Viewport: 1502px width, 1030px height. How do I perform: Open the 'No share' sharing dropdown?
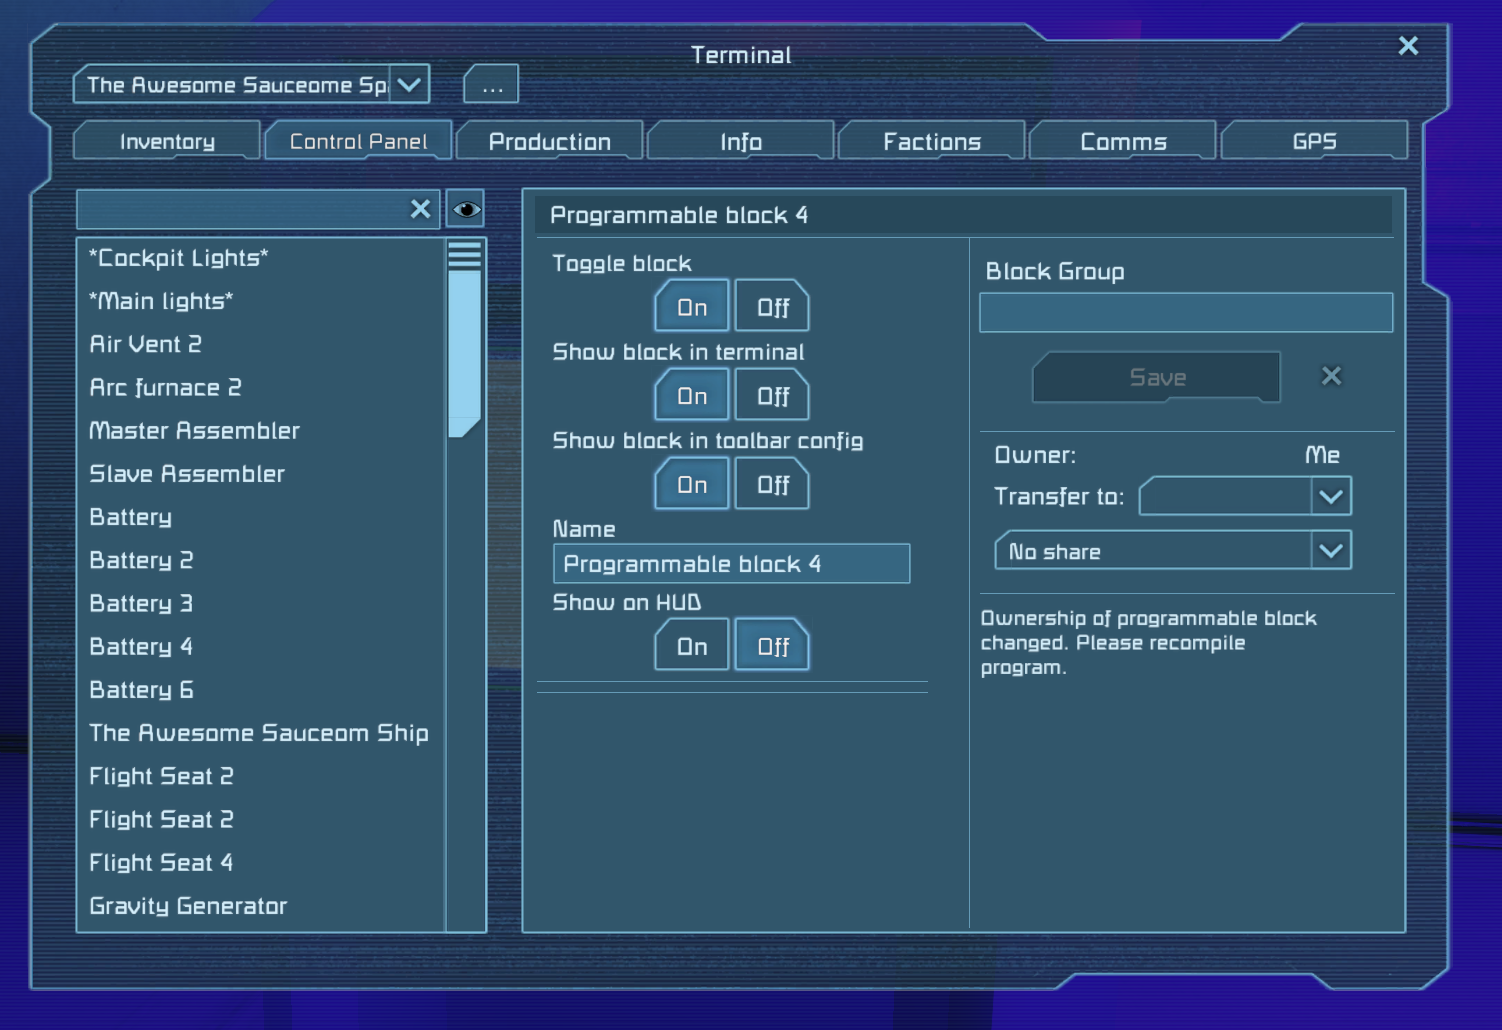[x=1330, y=550]
